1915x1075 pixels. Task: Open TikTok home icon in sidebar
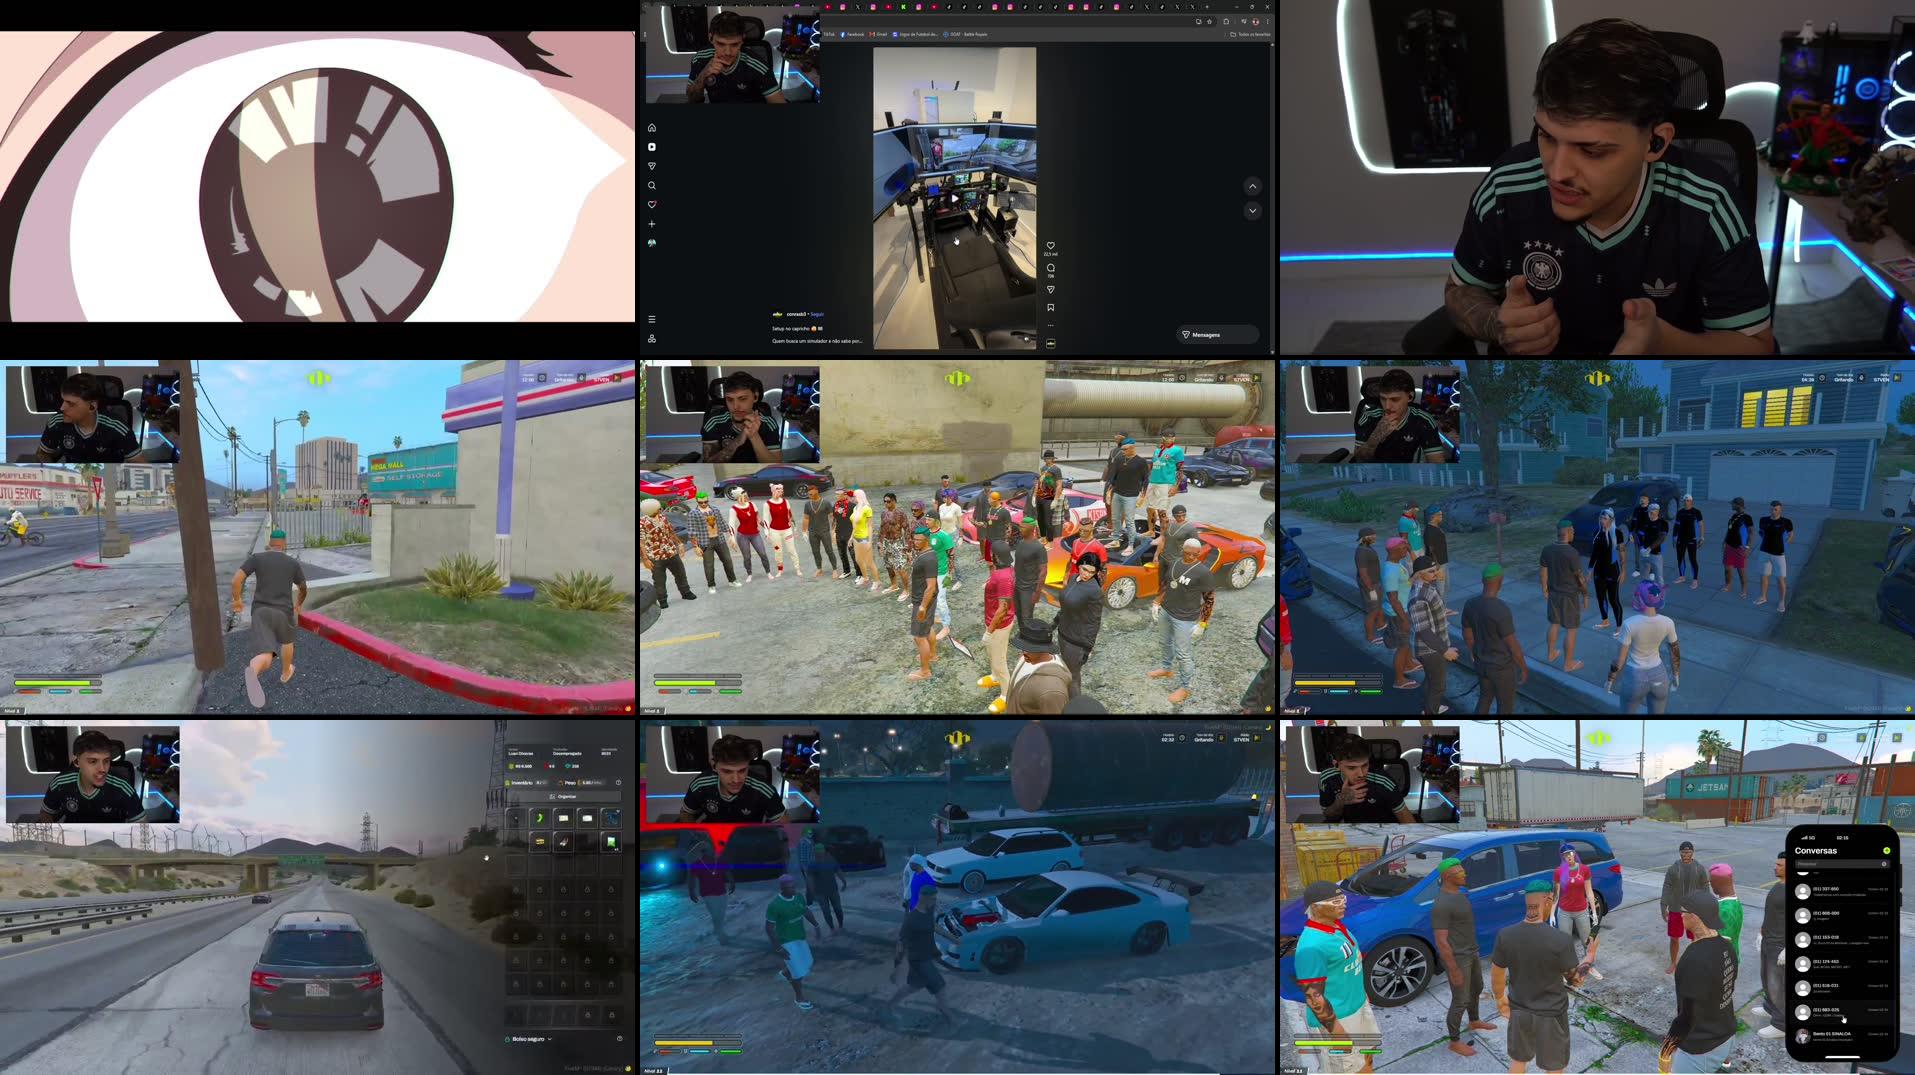click(652, 128)
